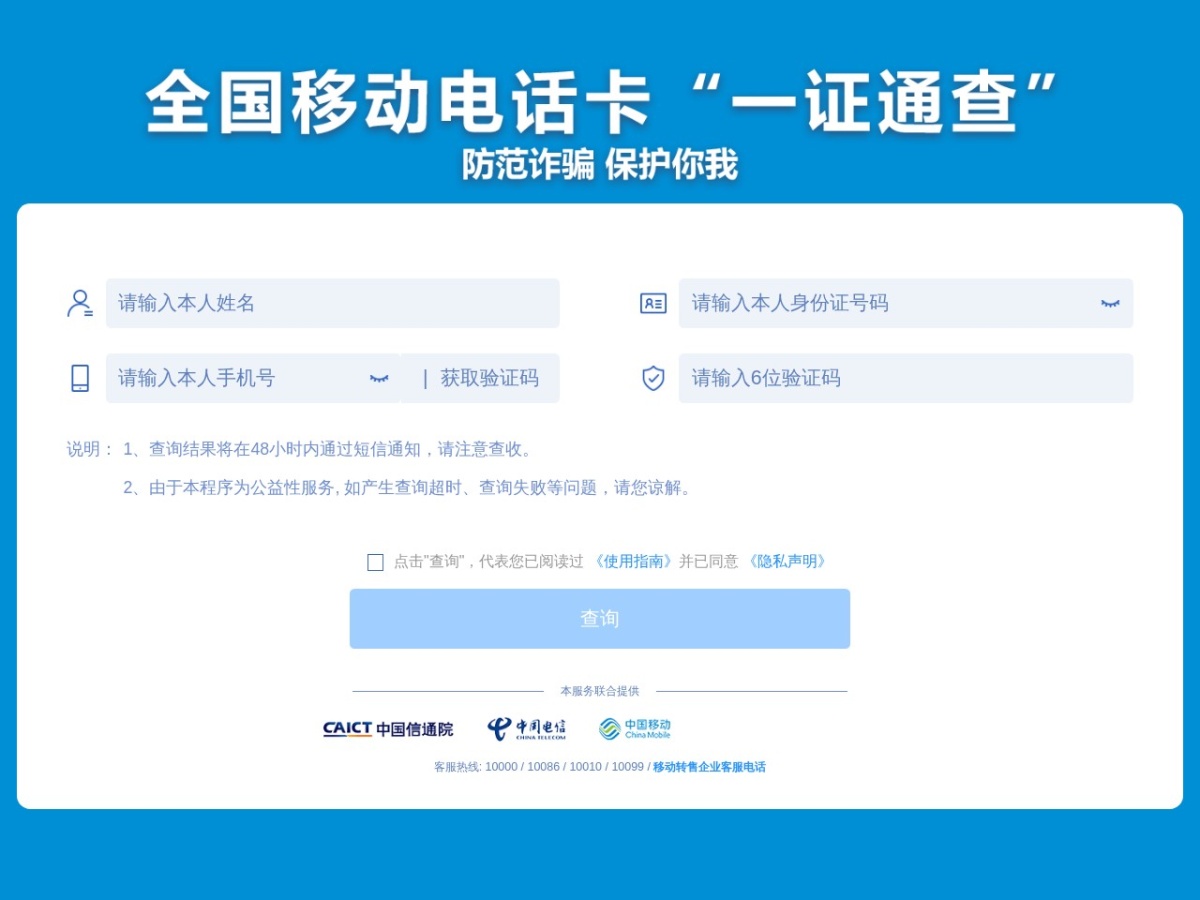Click the person icon beside name field
Screen dimensions: 1200x900
coord(80,303)
